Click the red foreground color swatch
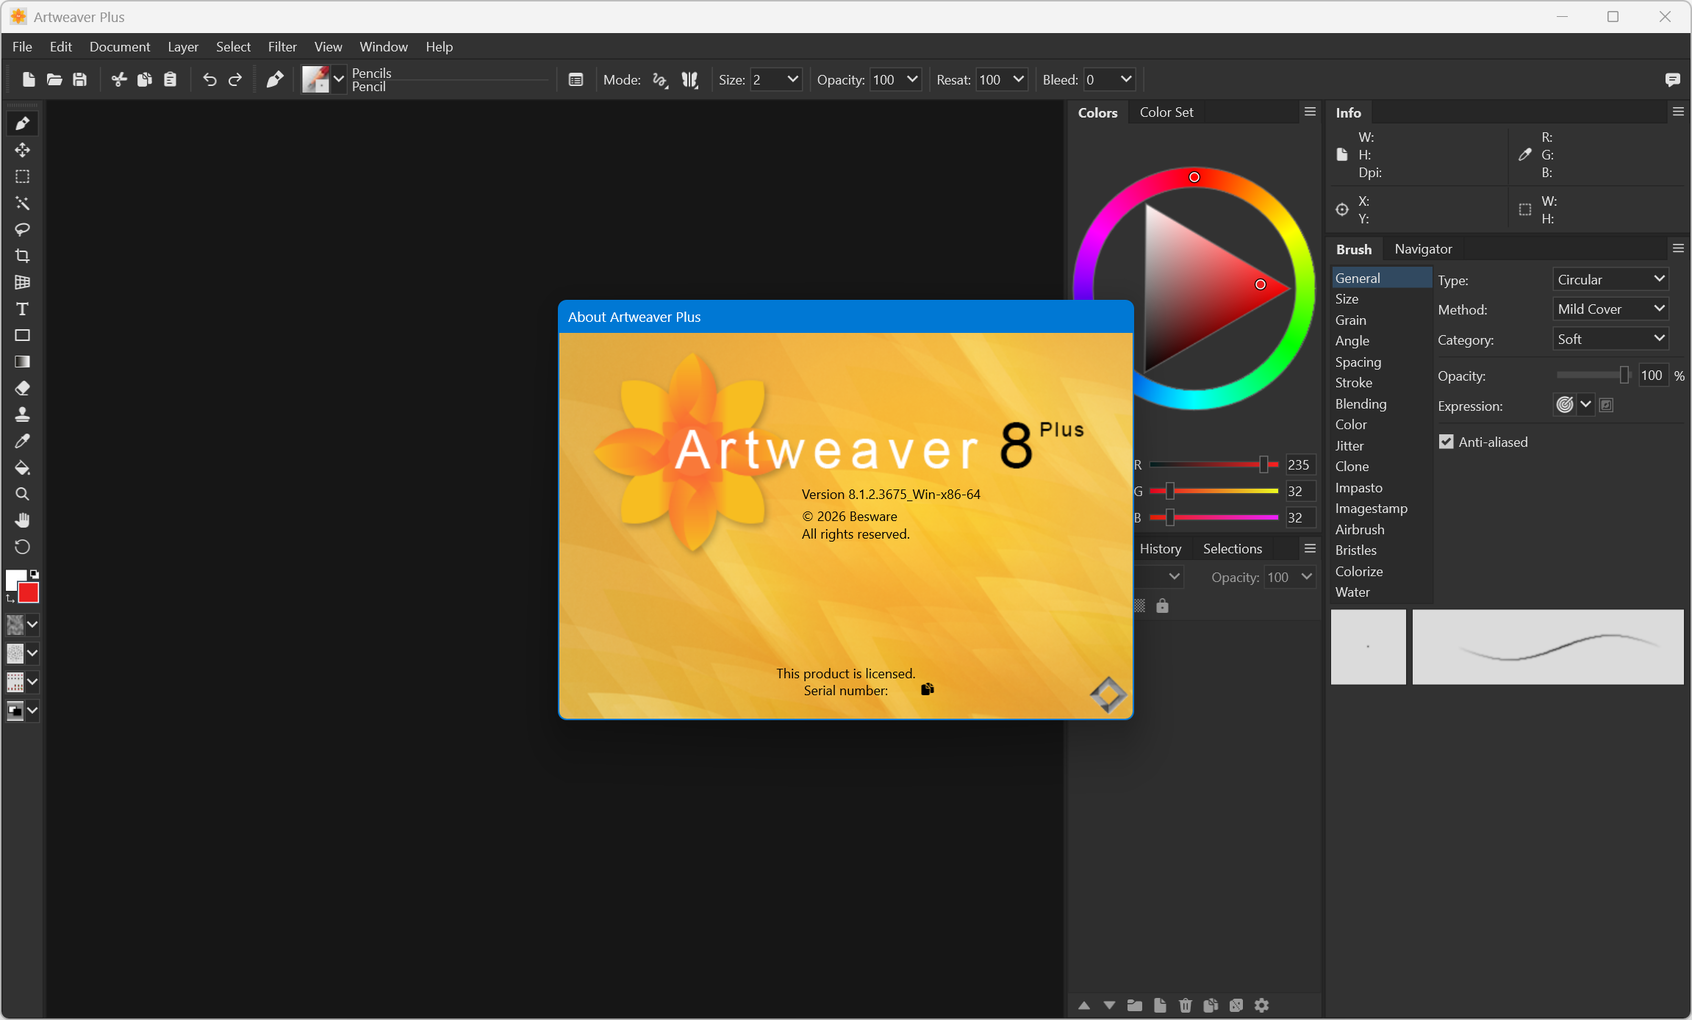The image size is (1692, 1020). coord(29,594)
